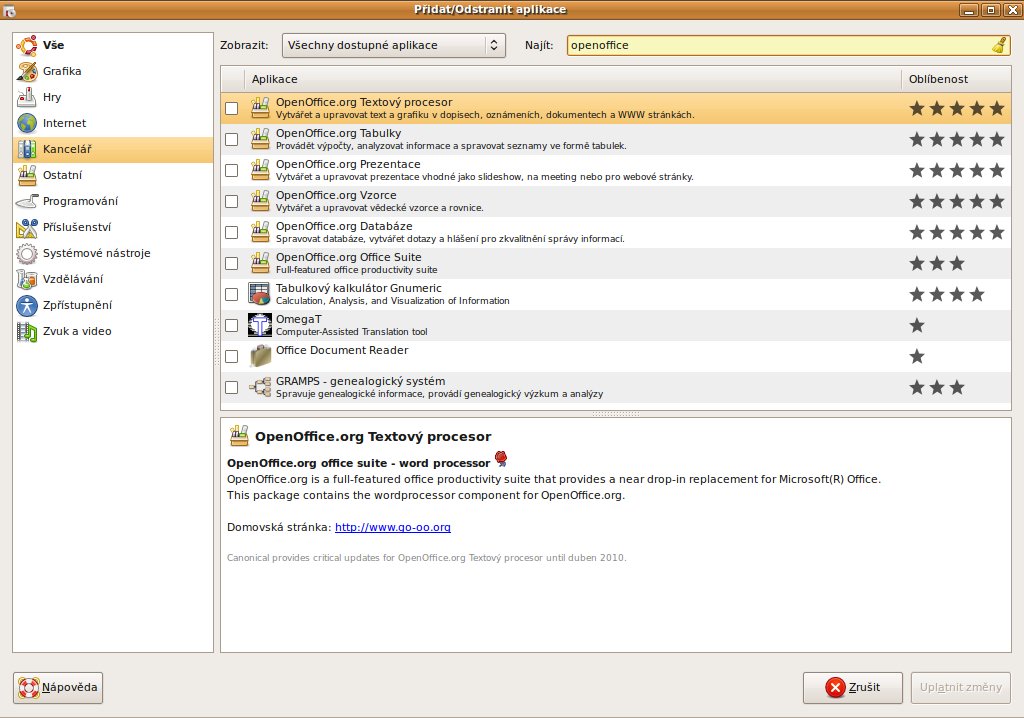The width and height of the screenshot is (1024, 718).
Task: Click the OpenOffice.org Databáze app icon
Action: coord(260,232)
